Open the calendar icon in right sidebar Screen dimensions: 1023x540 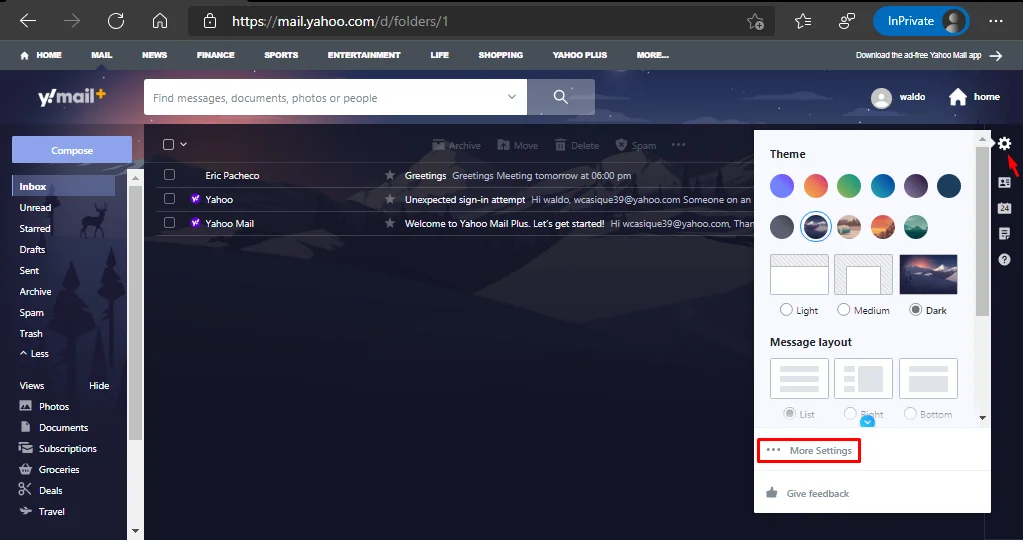[x=1004, y=208]
